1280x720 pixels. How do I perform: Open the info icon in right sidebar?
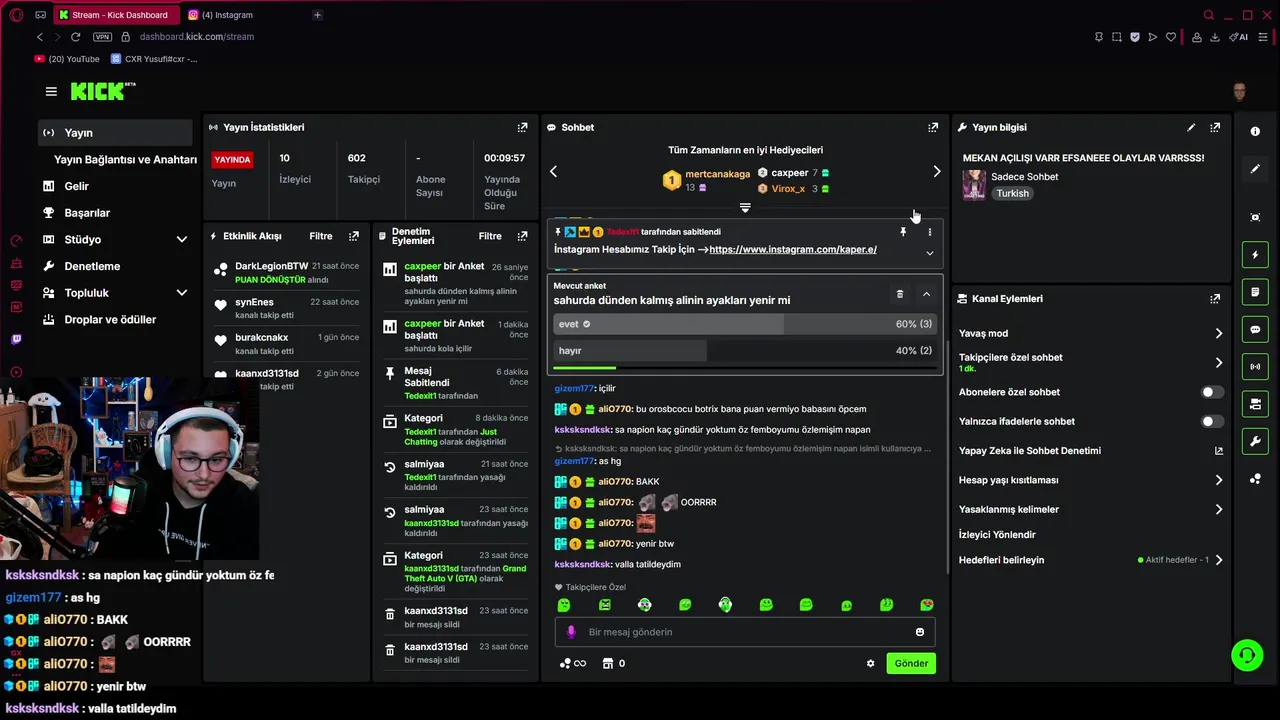click(x=1255, y=132)
